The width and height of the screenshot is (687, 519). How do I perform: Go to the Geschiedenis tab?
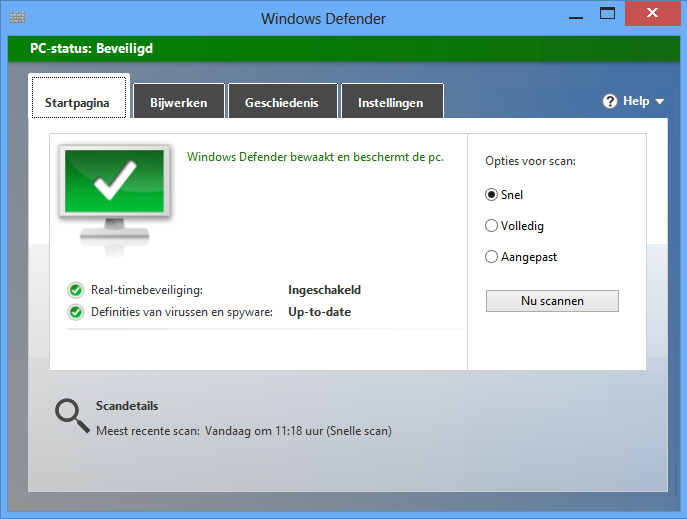283,101
